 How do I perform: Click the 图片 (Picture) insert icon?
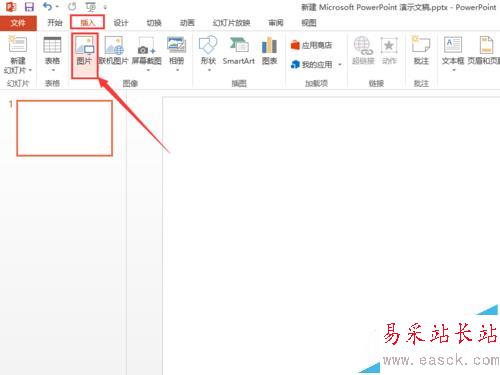tap(84, 45)
